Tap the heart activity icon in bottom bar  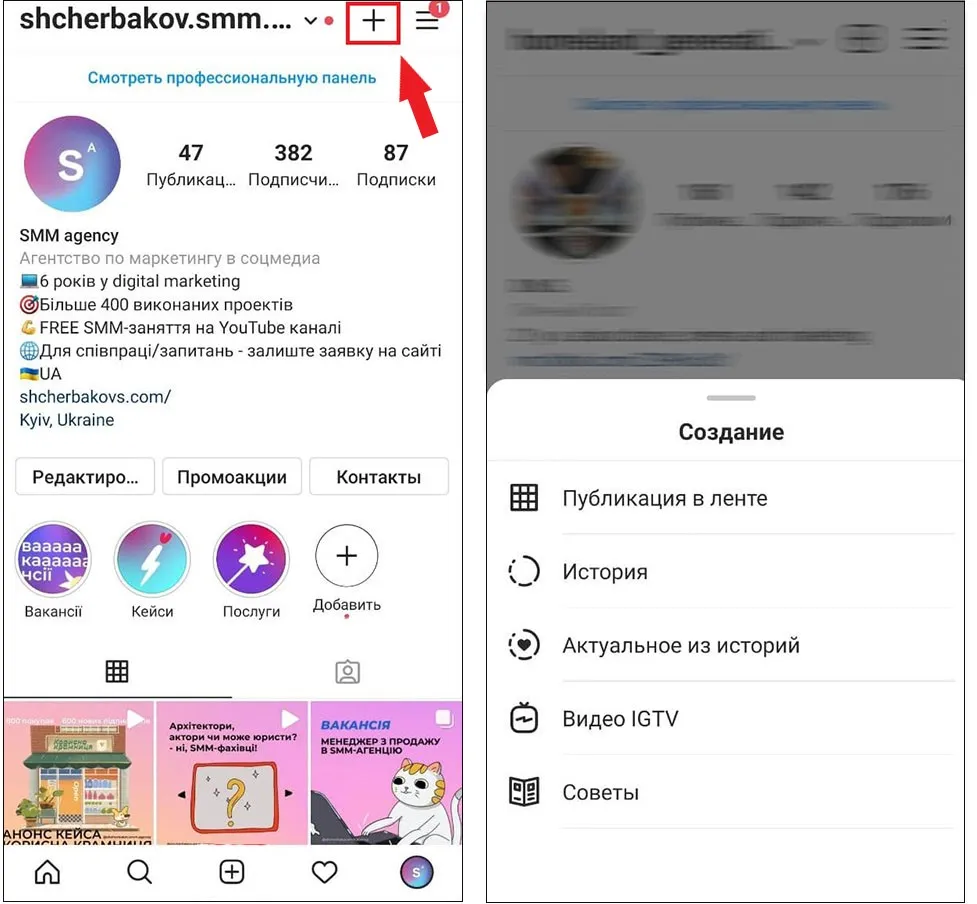click(325, 872)
